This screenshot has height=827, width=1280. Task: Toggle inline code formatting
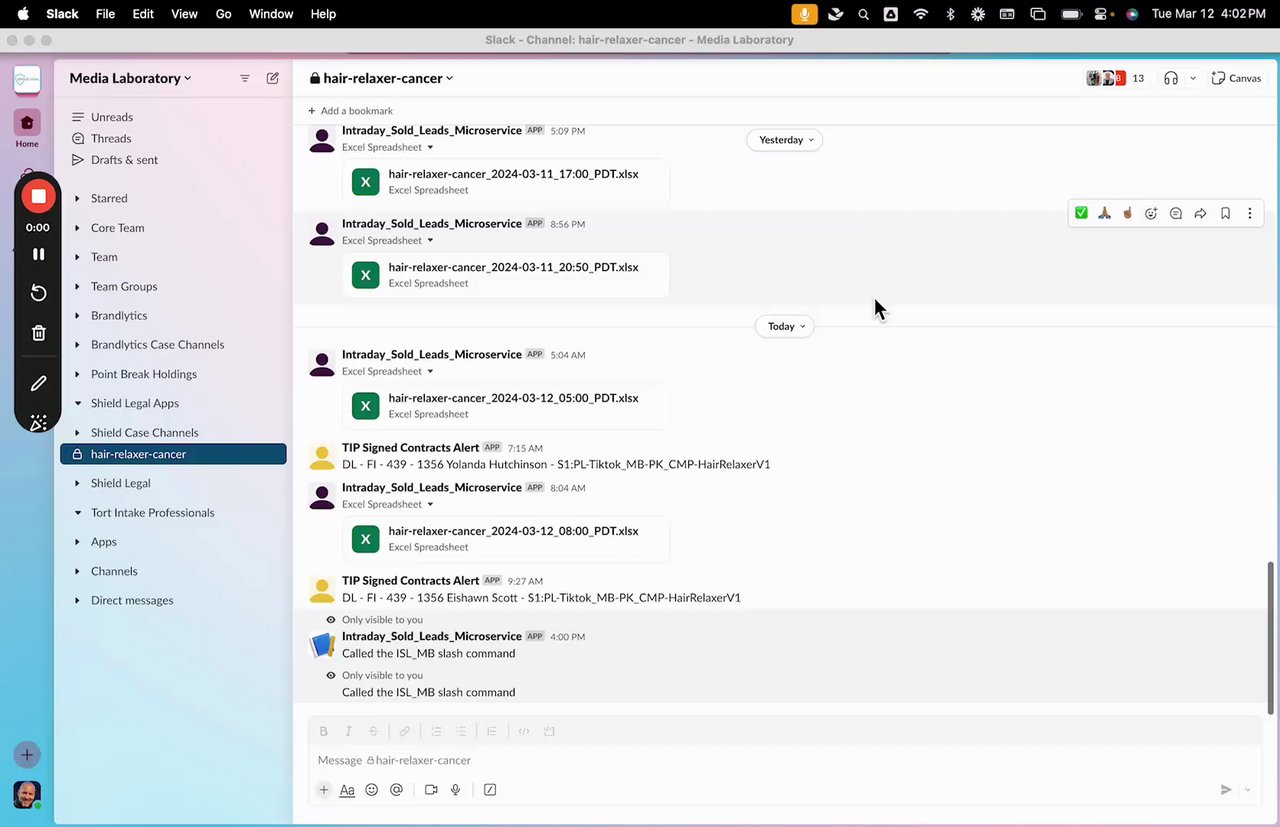coord(523,731)
